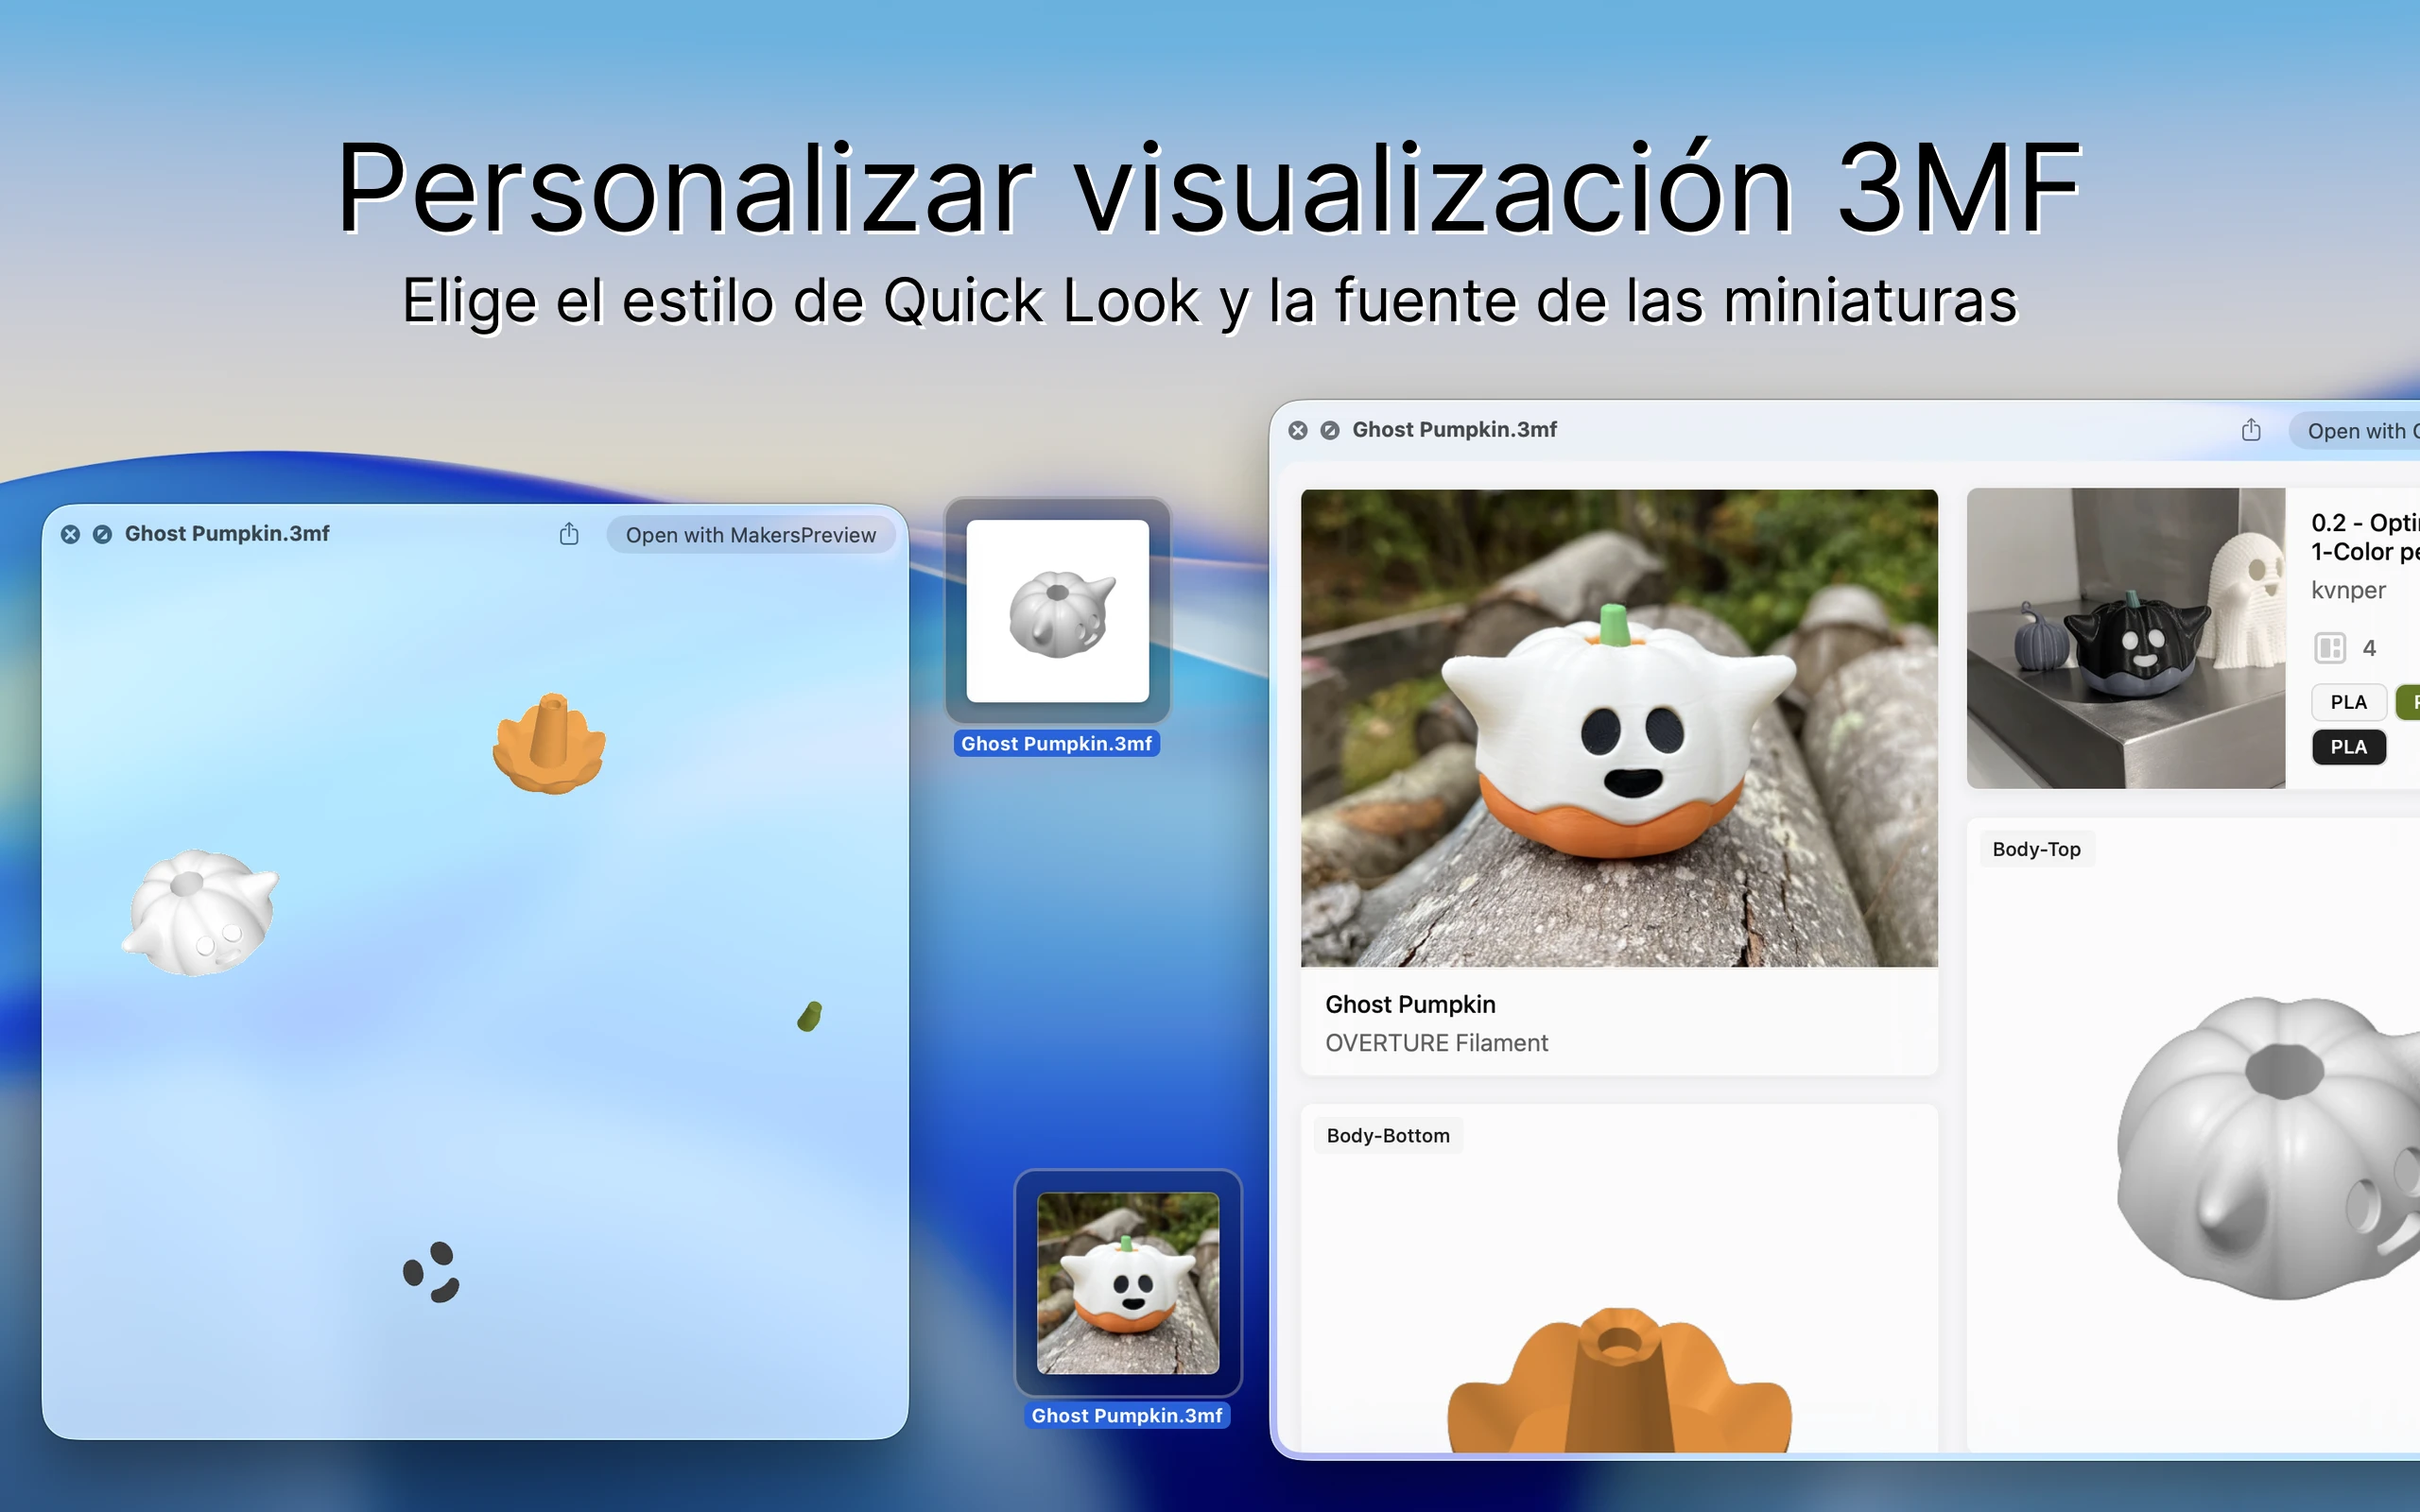The height and width of the screenshot is (1512, 2420).
Task: Click the plate count icon next to 4
Action: point(2330,648)
